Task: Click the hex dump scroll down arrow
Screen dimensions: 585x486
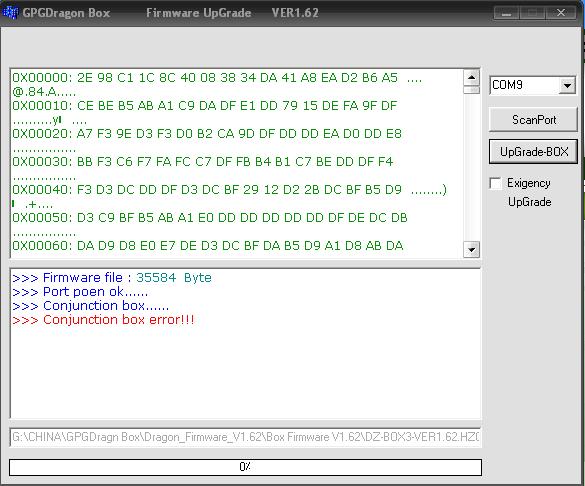Action: [471, 250]
